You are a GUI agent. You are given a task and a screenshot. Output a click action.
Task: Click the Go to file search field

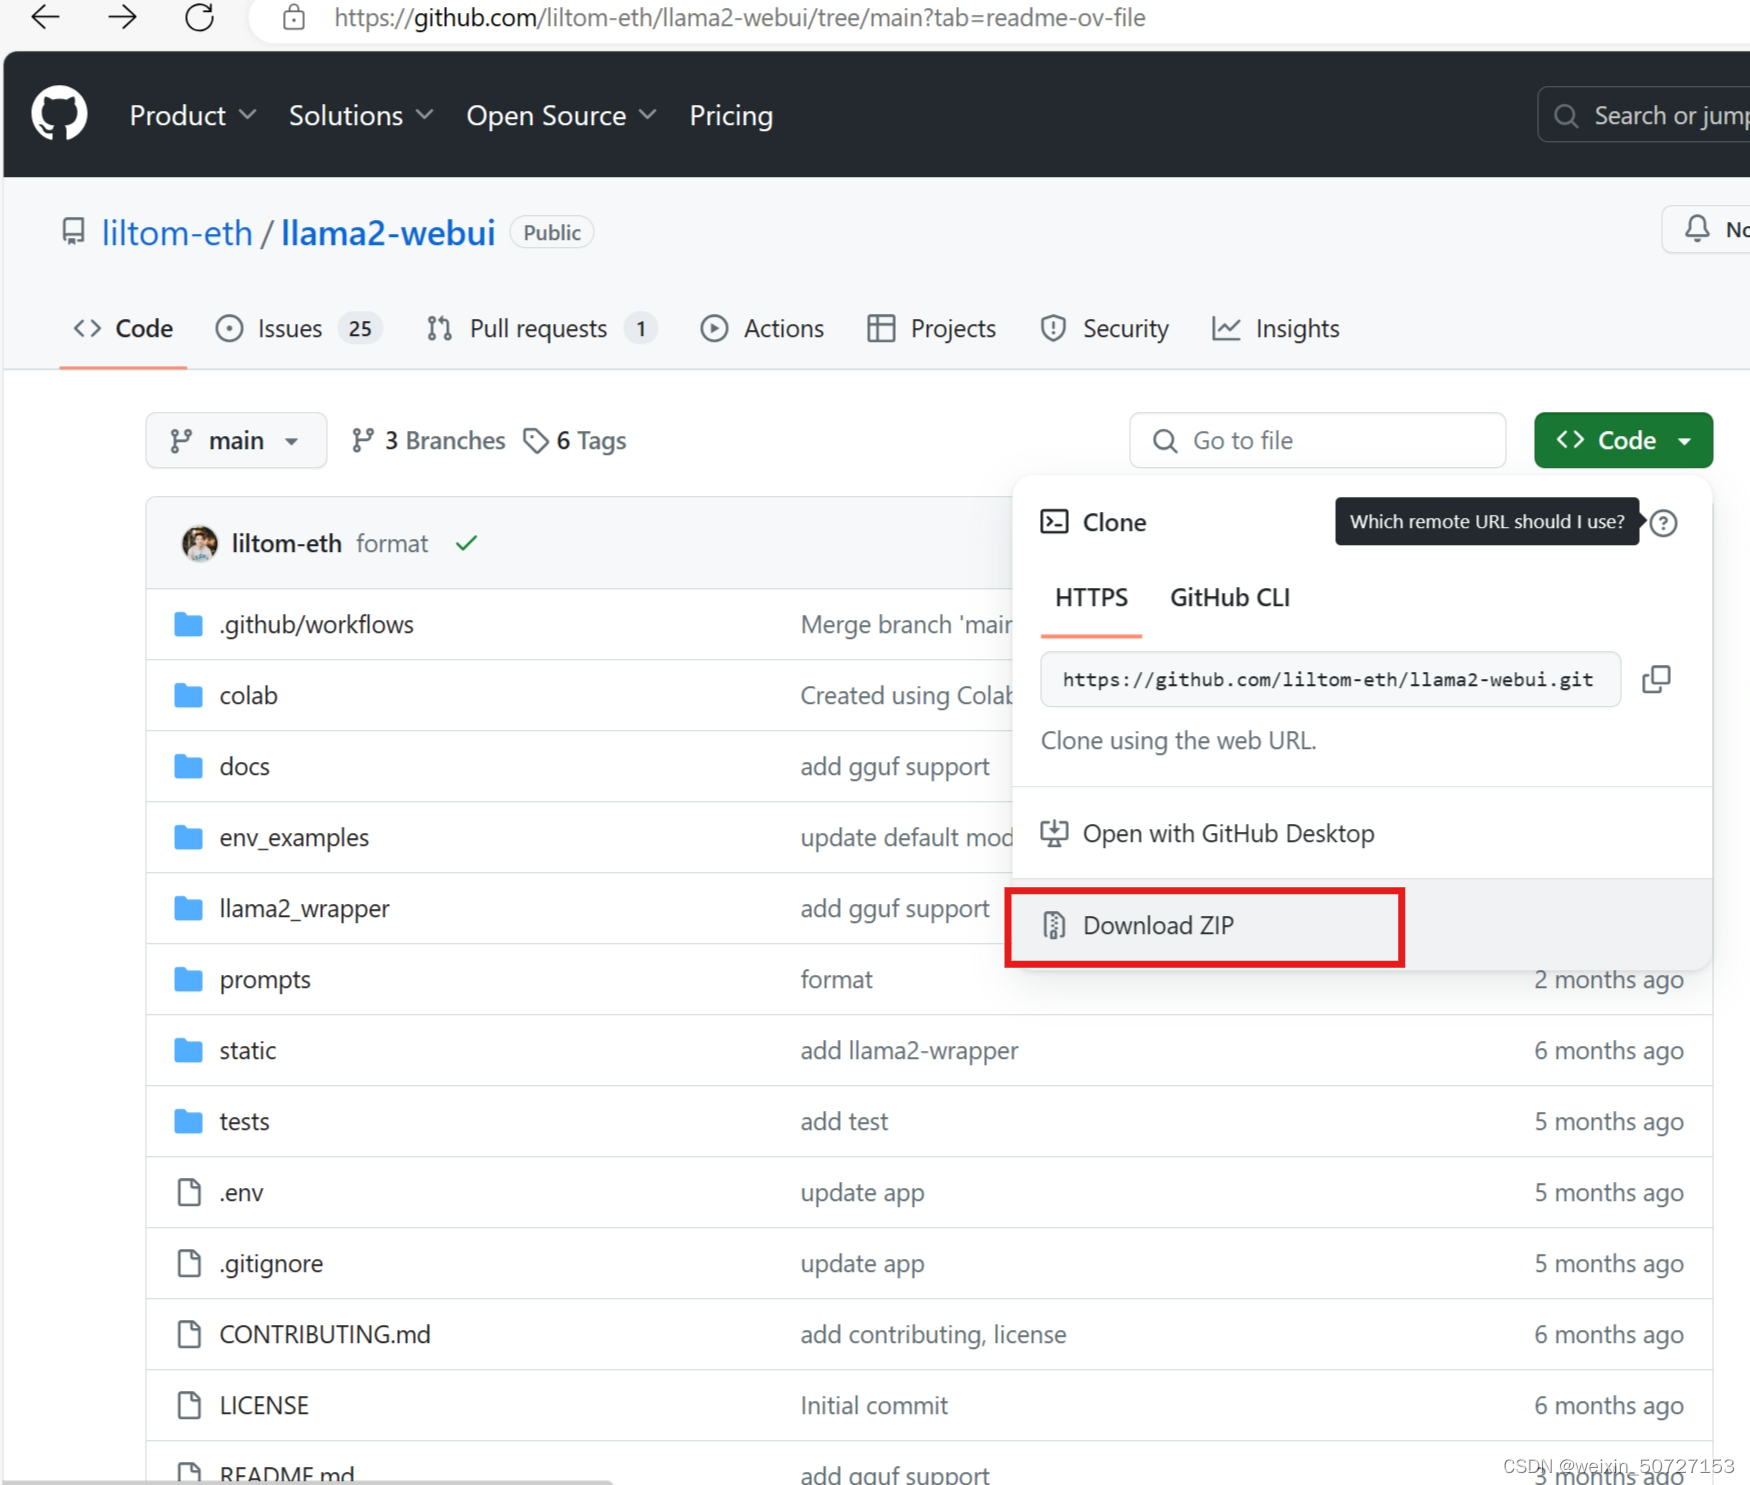[x=1317, y=441]
